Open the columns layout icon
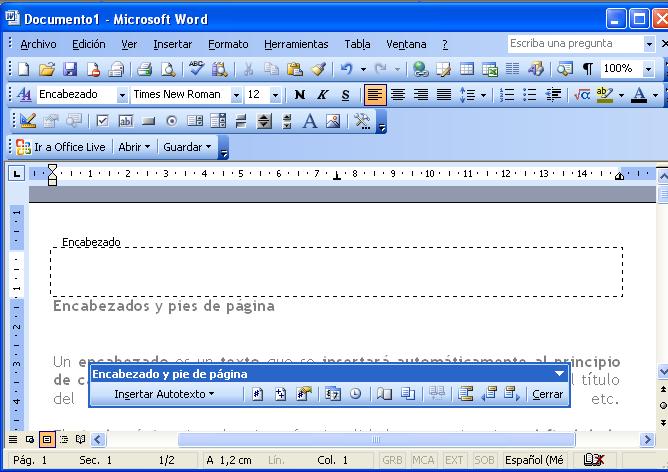The image size is (668, 472). pyautogui.click(x=513, y=69)
